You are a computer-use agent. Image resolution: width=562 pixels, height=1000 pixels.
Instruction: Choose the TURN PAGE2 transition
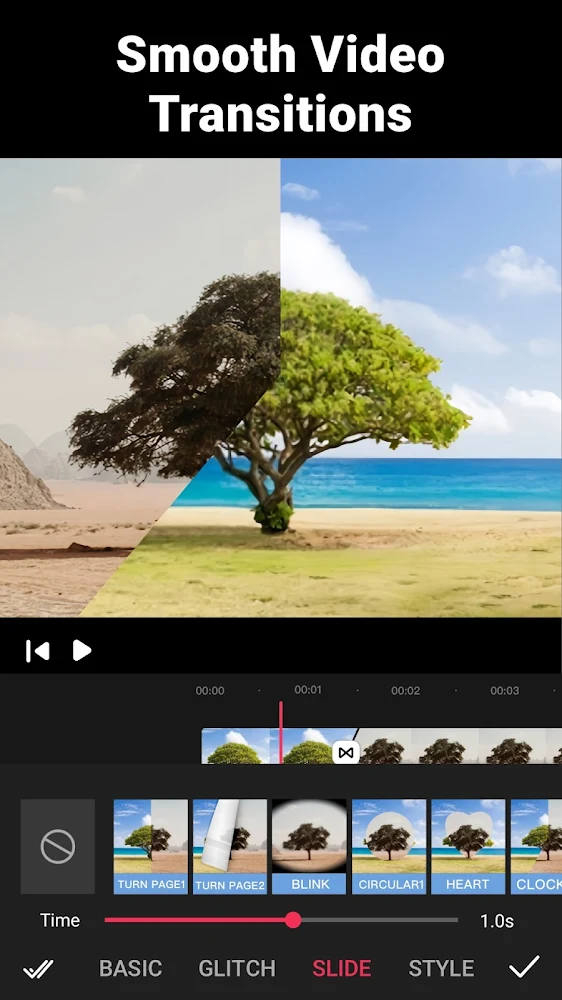tap(230, 846)
